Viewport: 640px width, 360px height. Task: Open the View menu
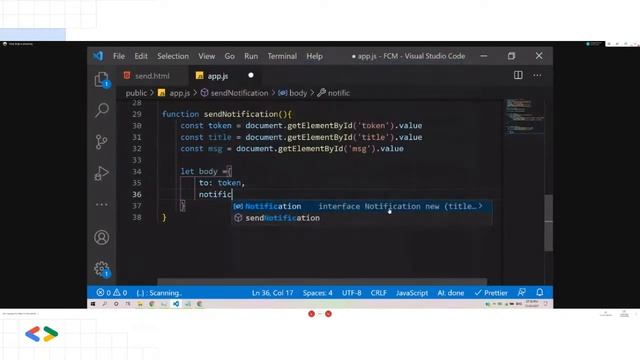(207, 56)
